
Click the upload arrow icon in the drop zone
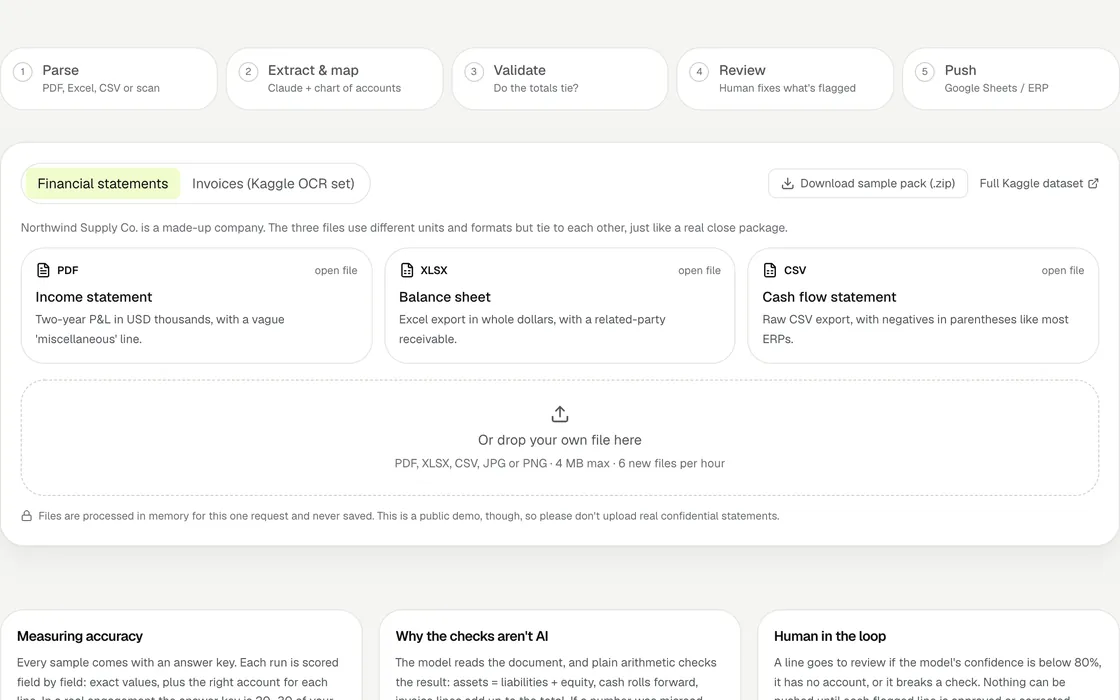pos(560,414)
